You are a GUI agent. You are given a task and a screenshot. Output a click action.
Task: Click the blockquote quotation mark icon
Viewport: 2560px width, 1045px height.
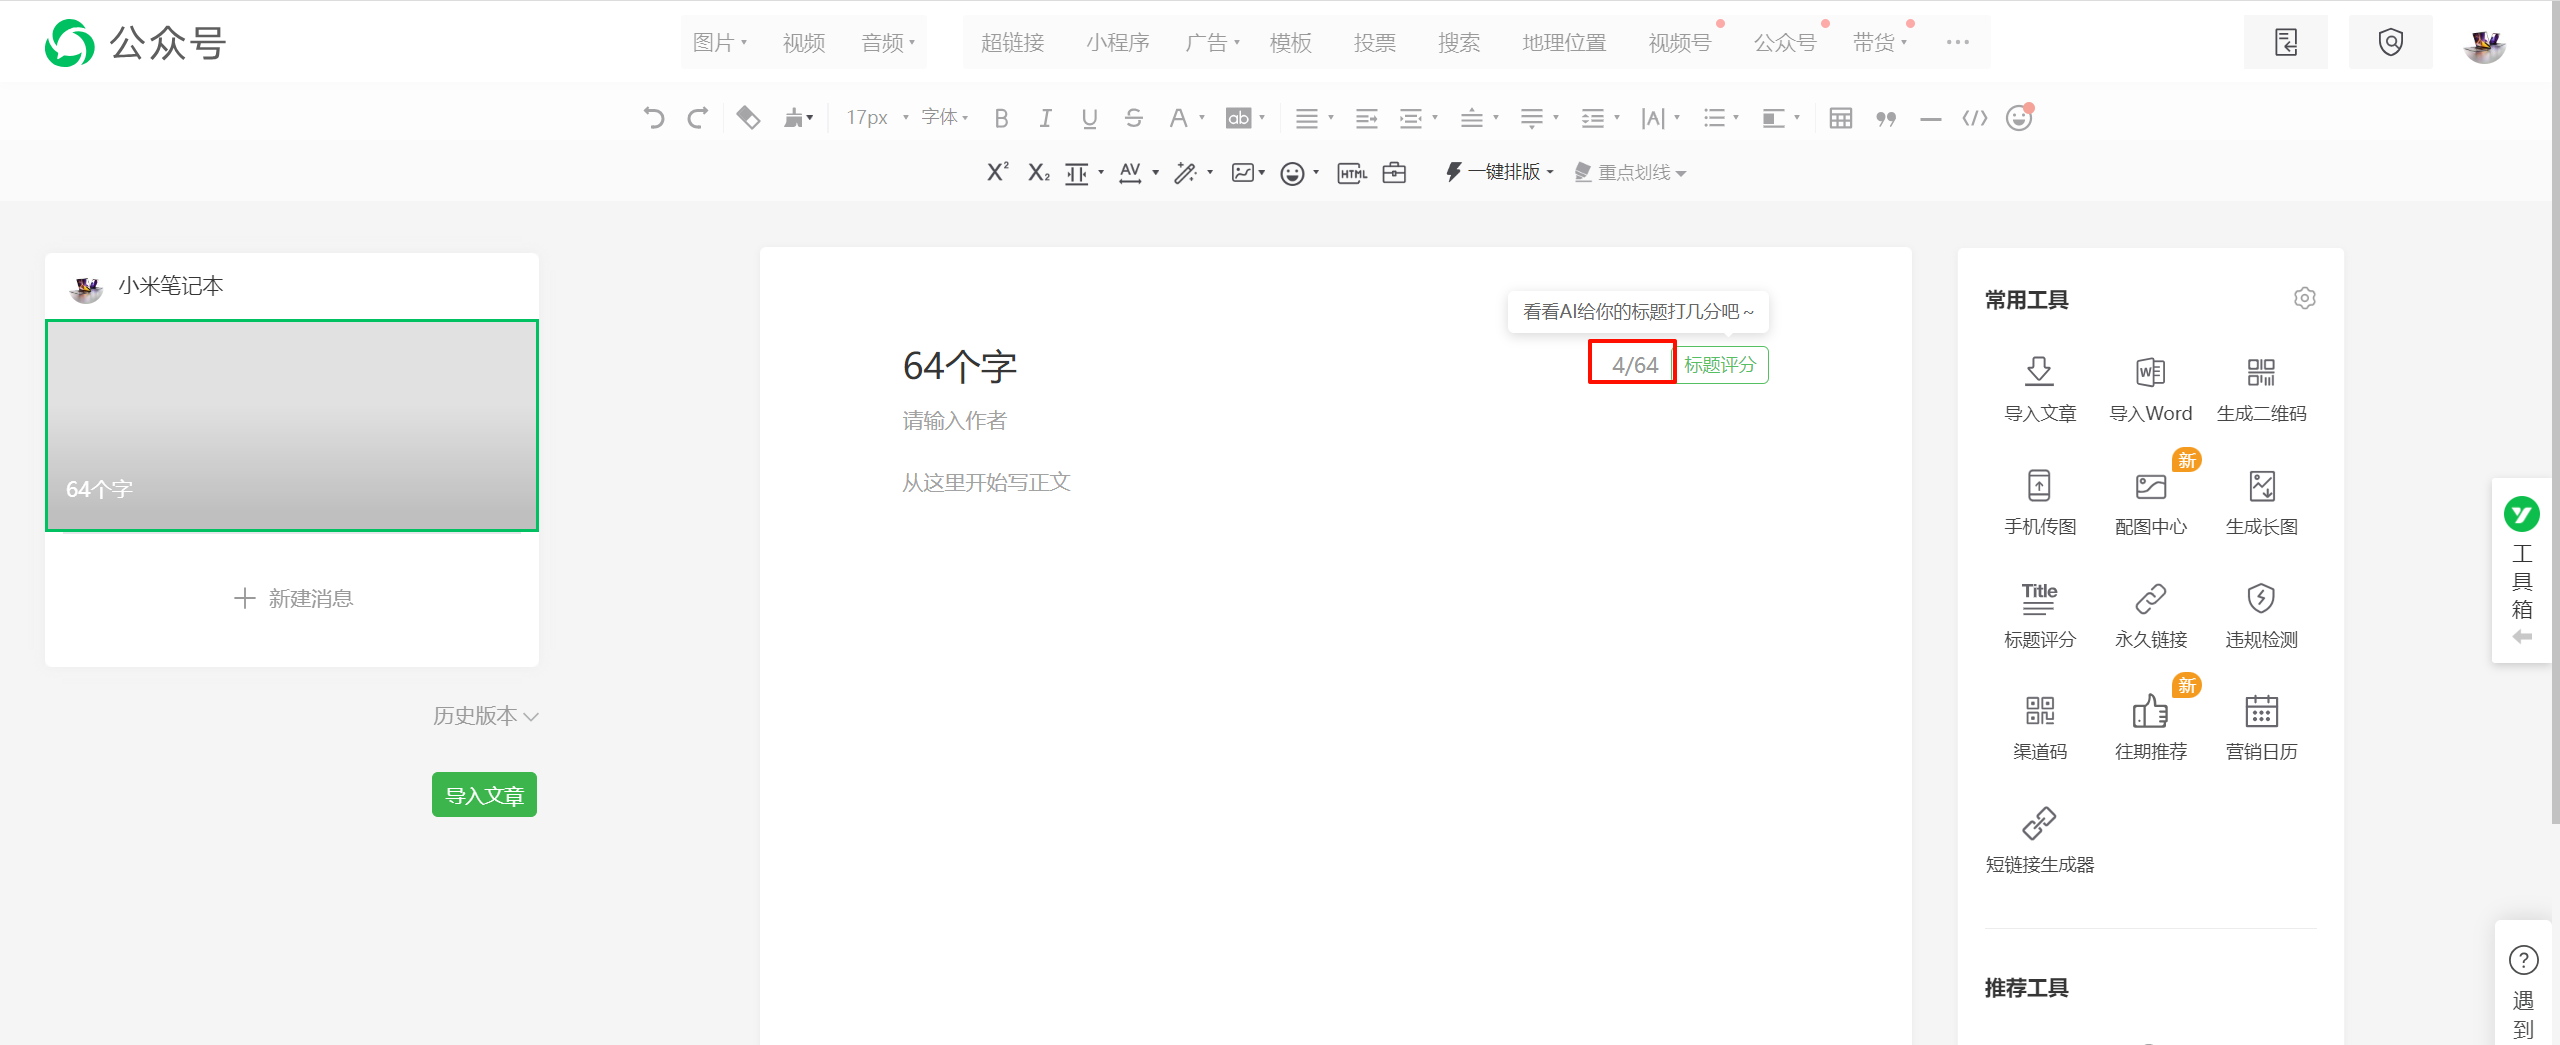point(1886,118)
